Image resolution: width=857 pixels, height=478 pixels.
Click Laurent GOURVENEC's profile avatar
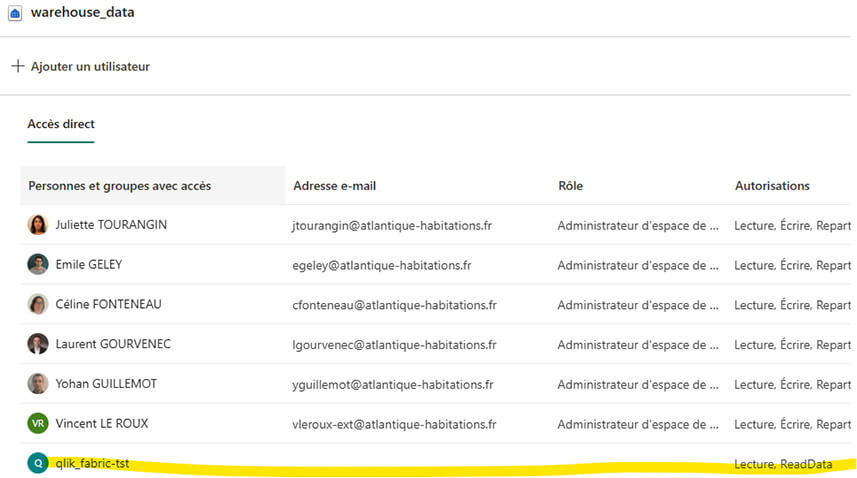click(37, 344)
